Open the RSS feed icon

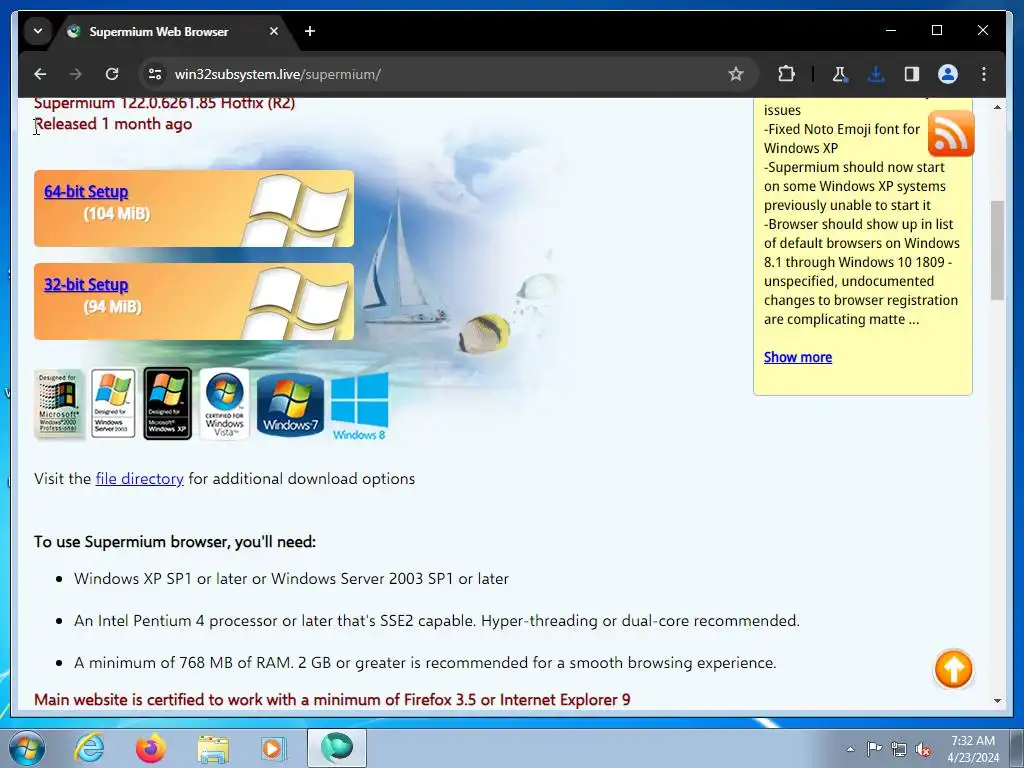(951, 133)
